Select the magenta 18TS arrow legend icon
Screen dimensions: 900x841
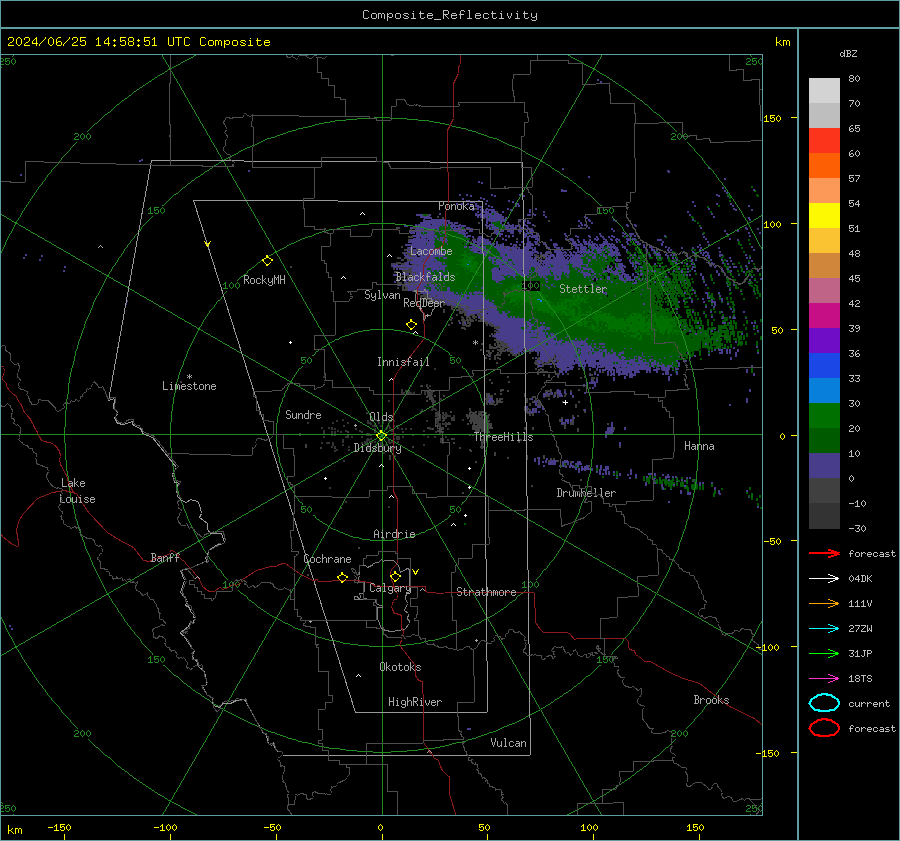coord(824,679)
